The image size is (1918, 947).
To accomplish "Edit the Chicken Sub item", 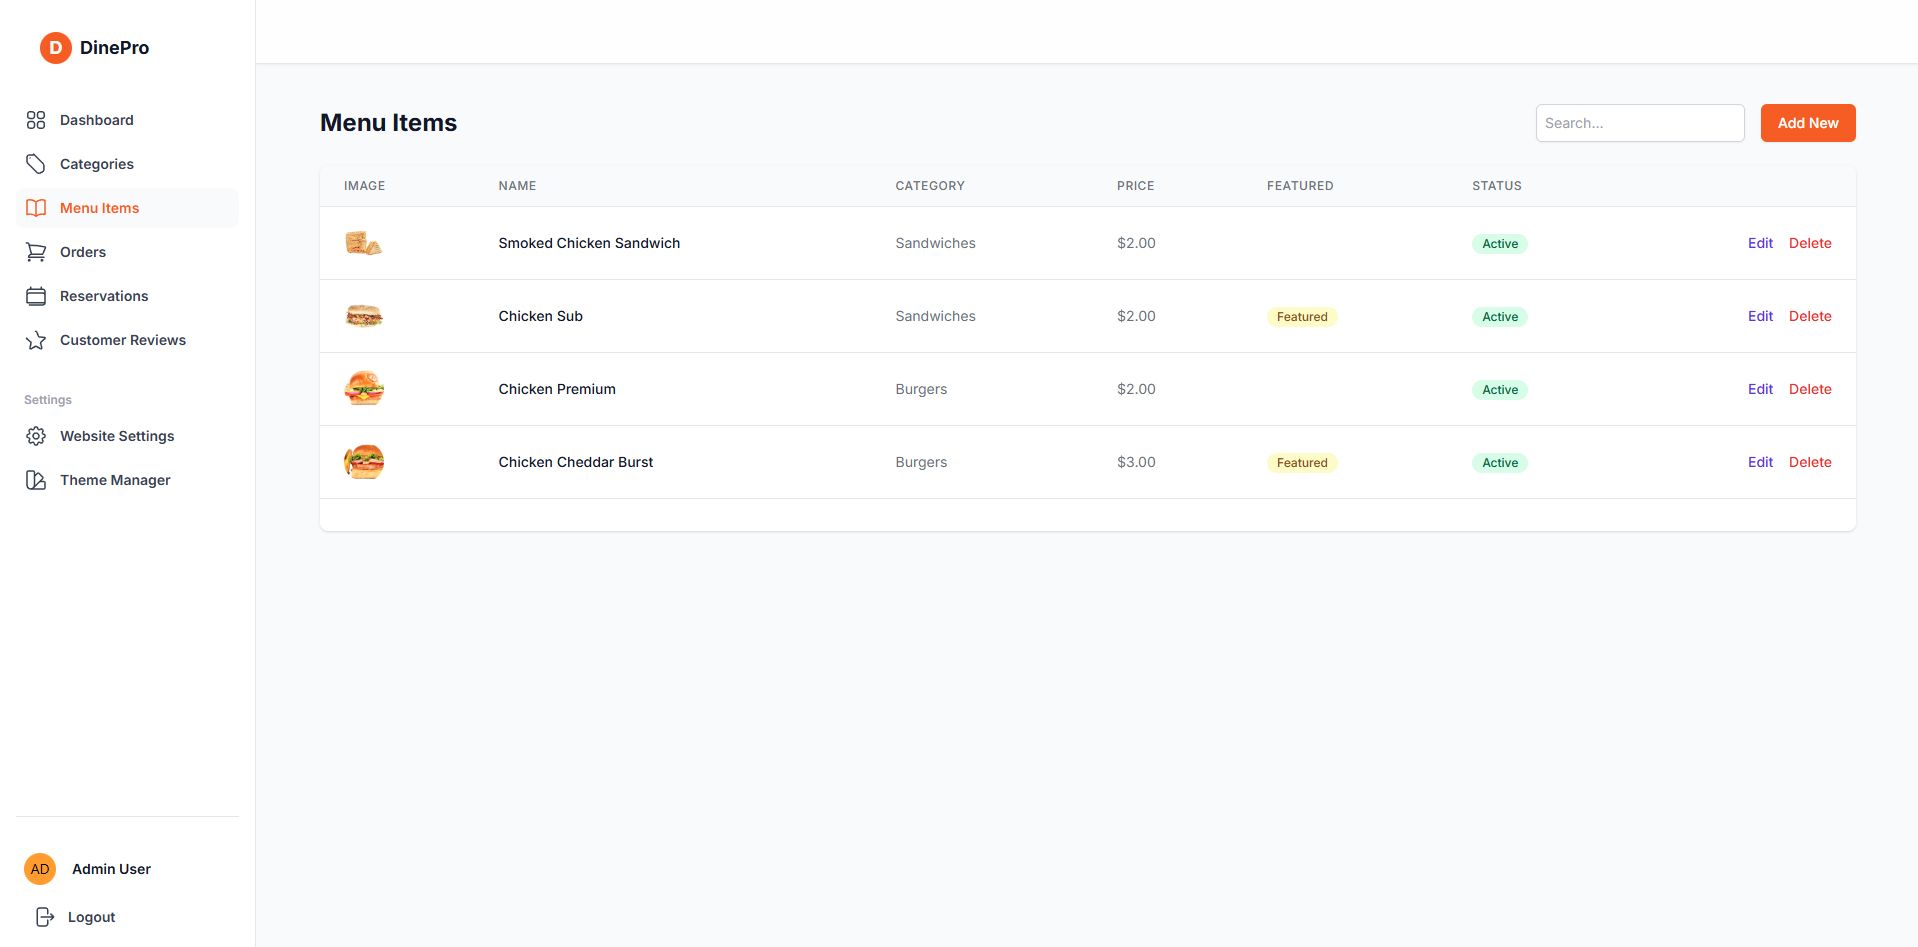I will coord(1760,316).
